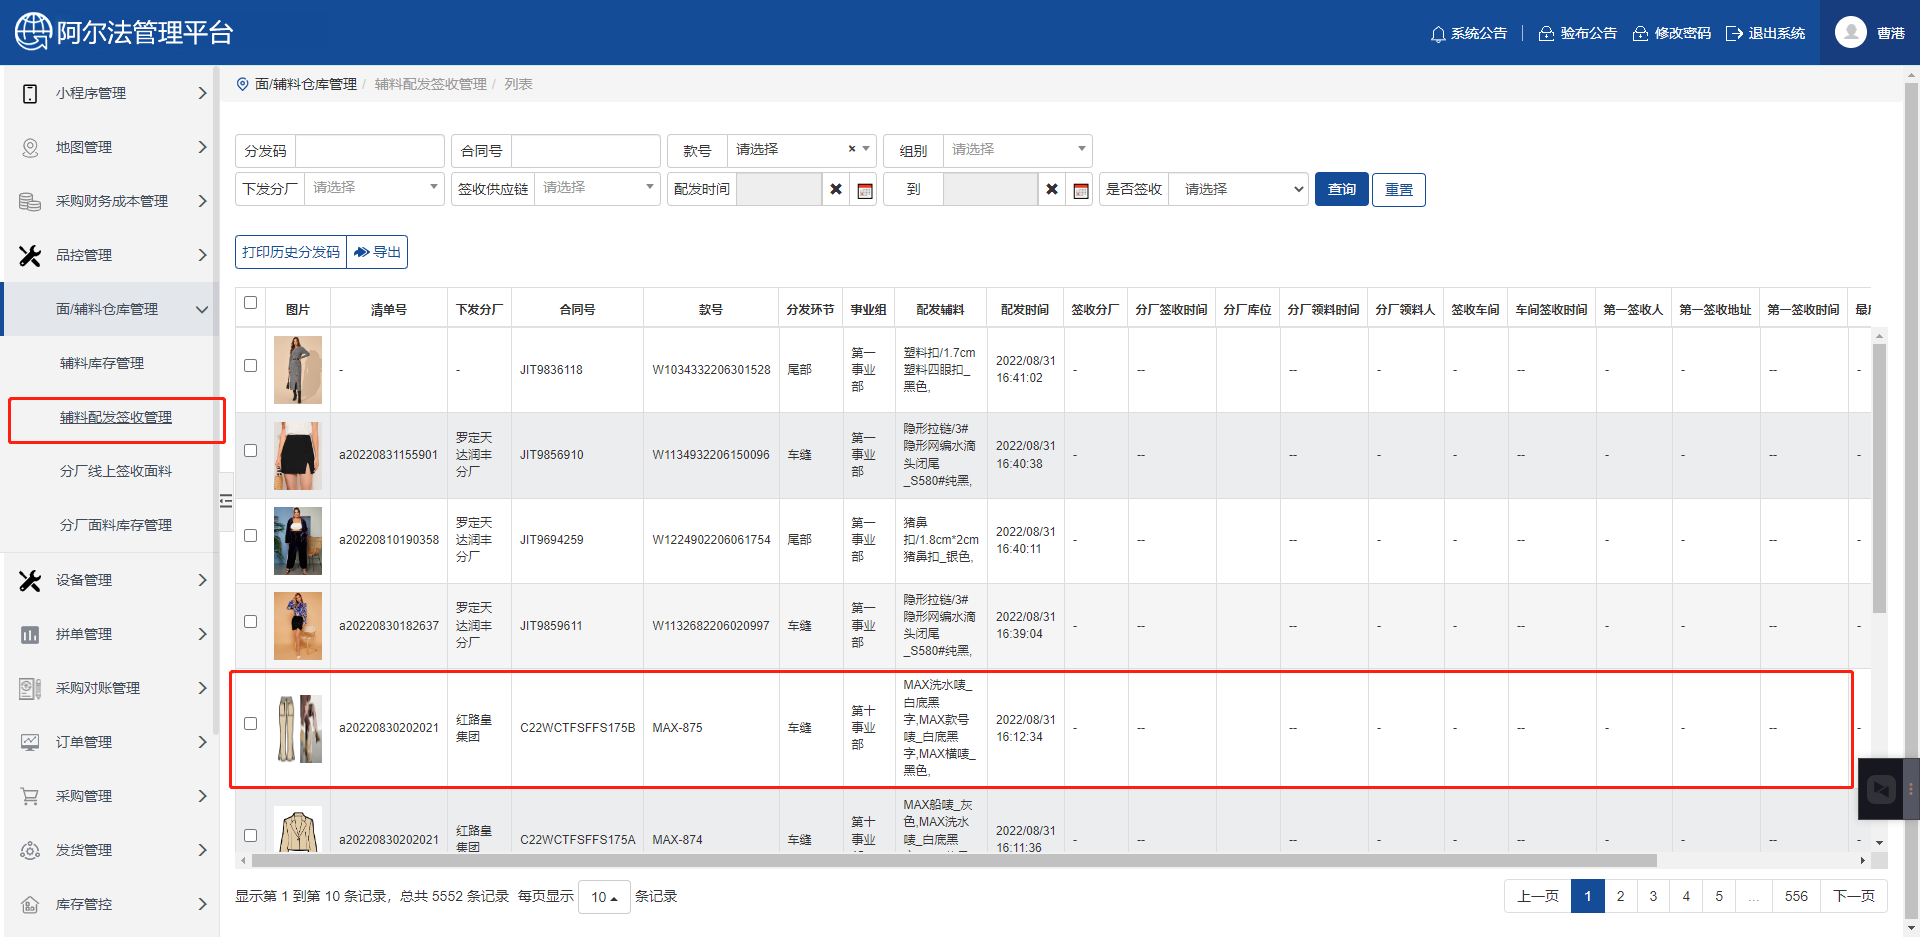
Task: Toggle the select-all checkbox in table header
Action: 251,303
